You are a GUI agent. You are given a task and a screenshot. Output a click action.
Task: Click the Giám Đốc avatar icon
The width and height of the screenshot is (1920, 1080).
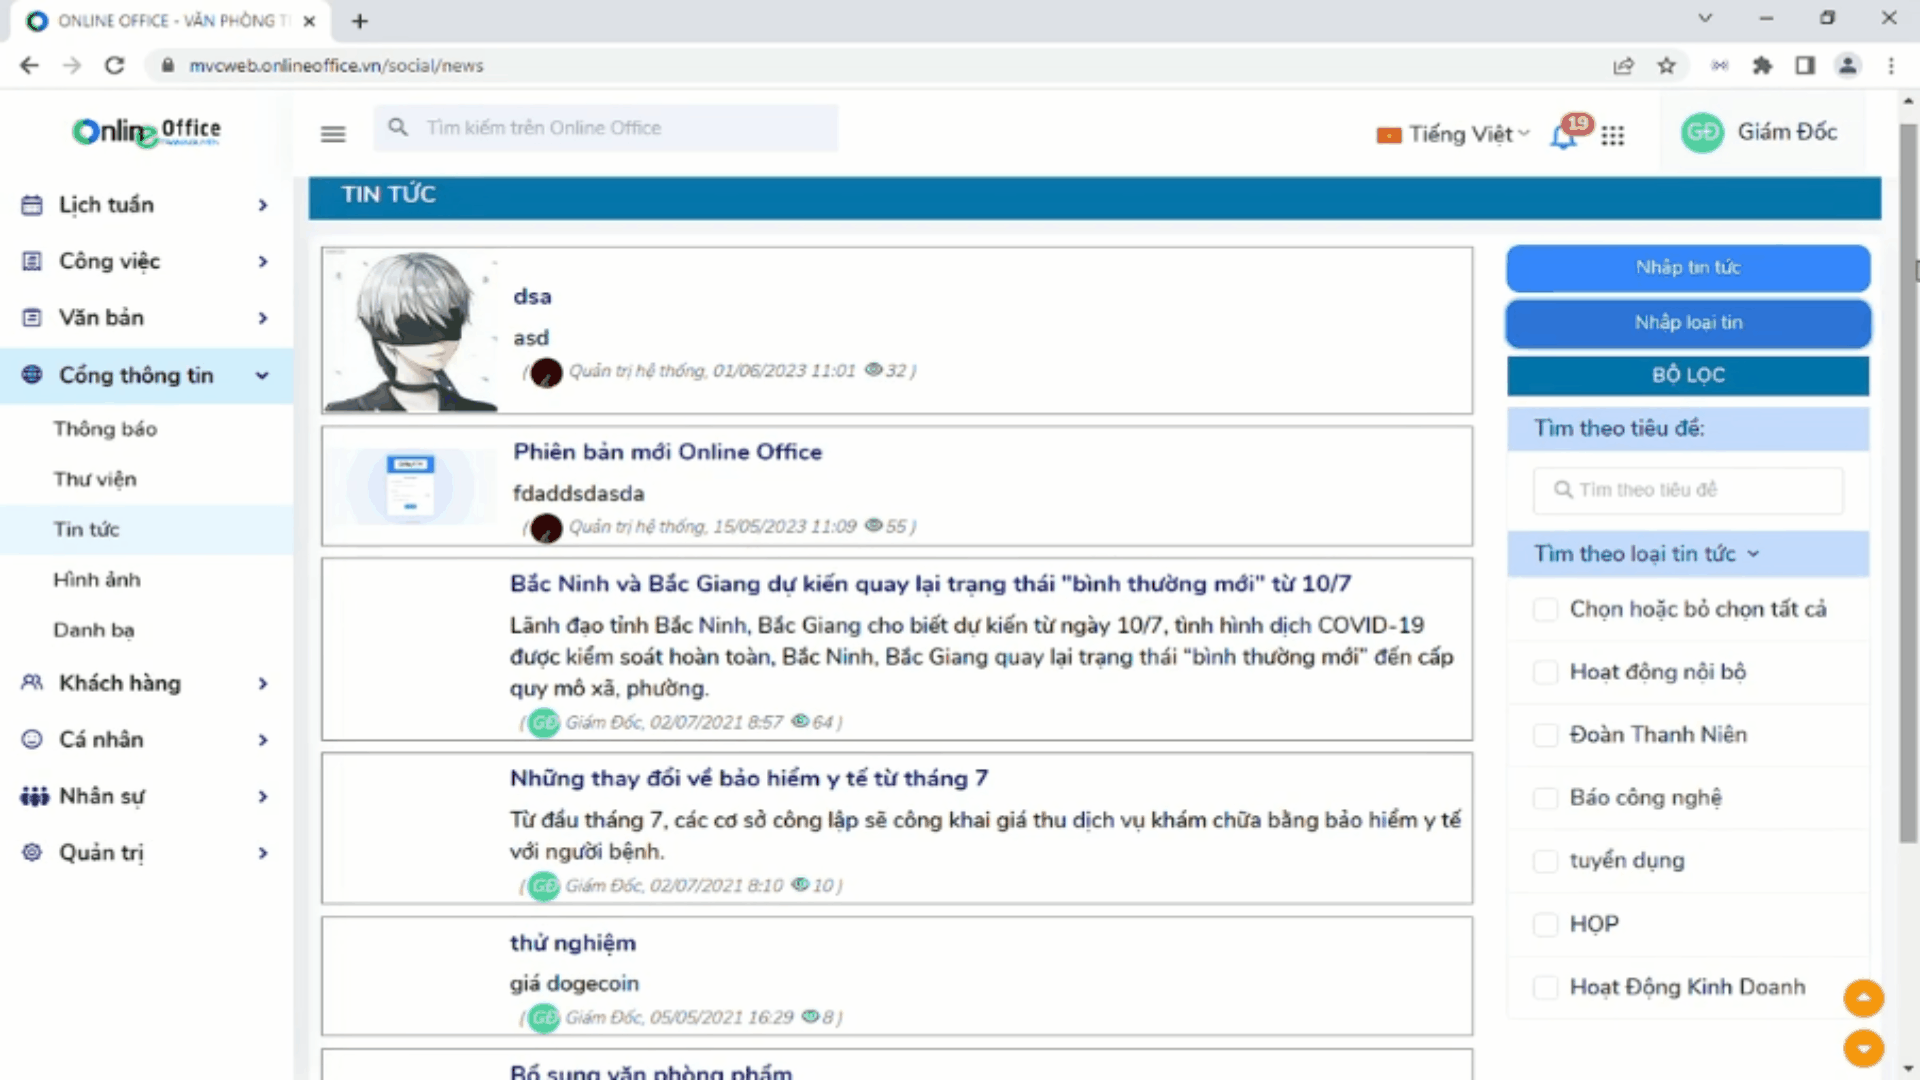[x=1702, y=133]
